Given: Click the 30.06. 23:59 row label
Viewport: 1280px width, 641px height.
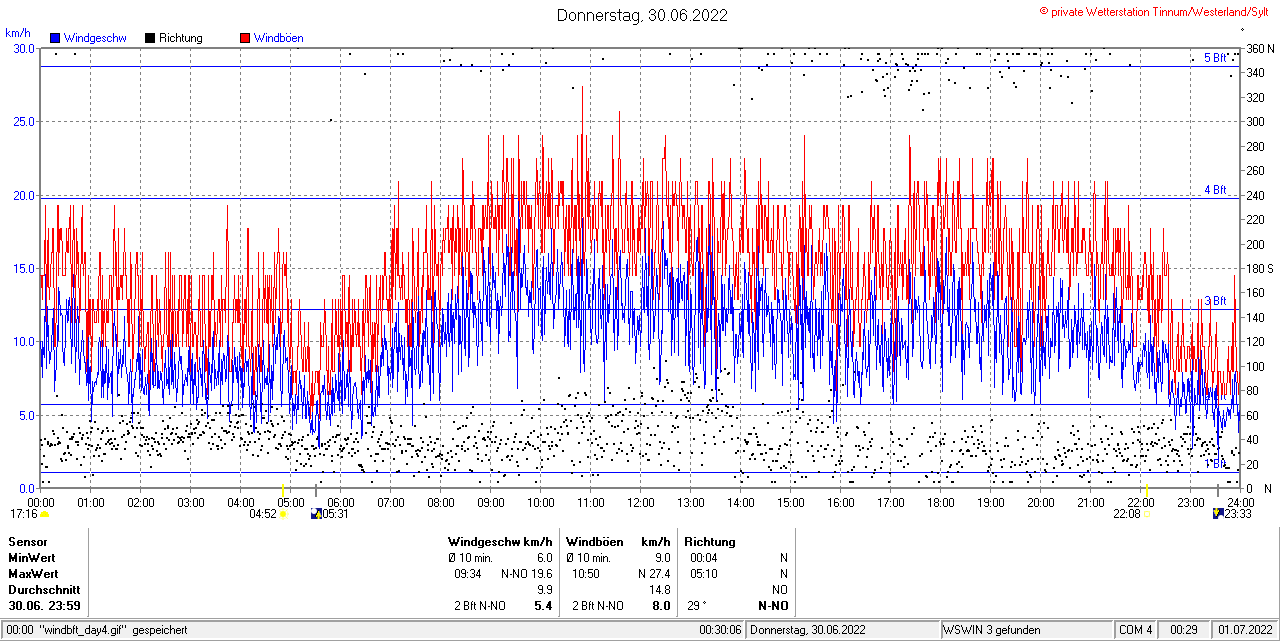Looking at the screenshot, I should pyautogui.click(x=45, y=606).
